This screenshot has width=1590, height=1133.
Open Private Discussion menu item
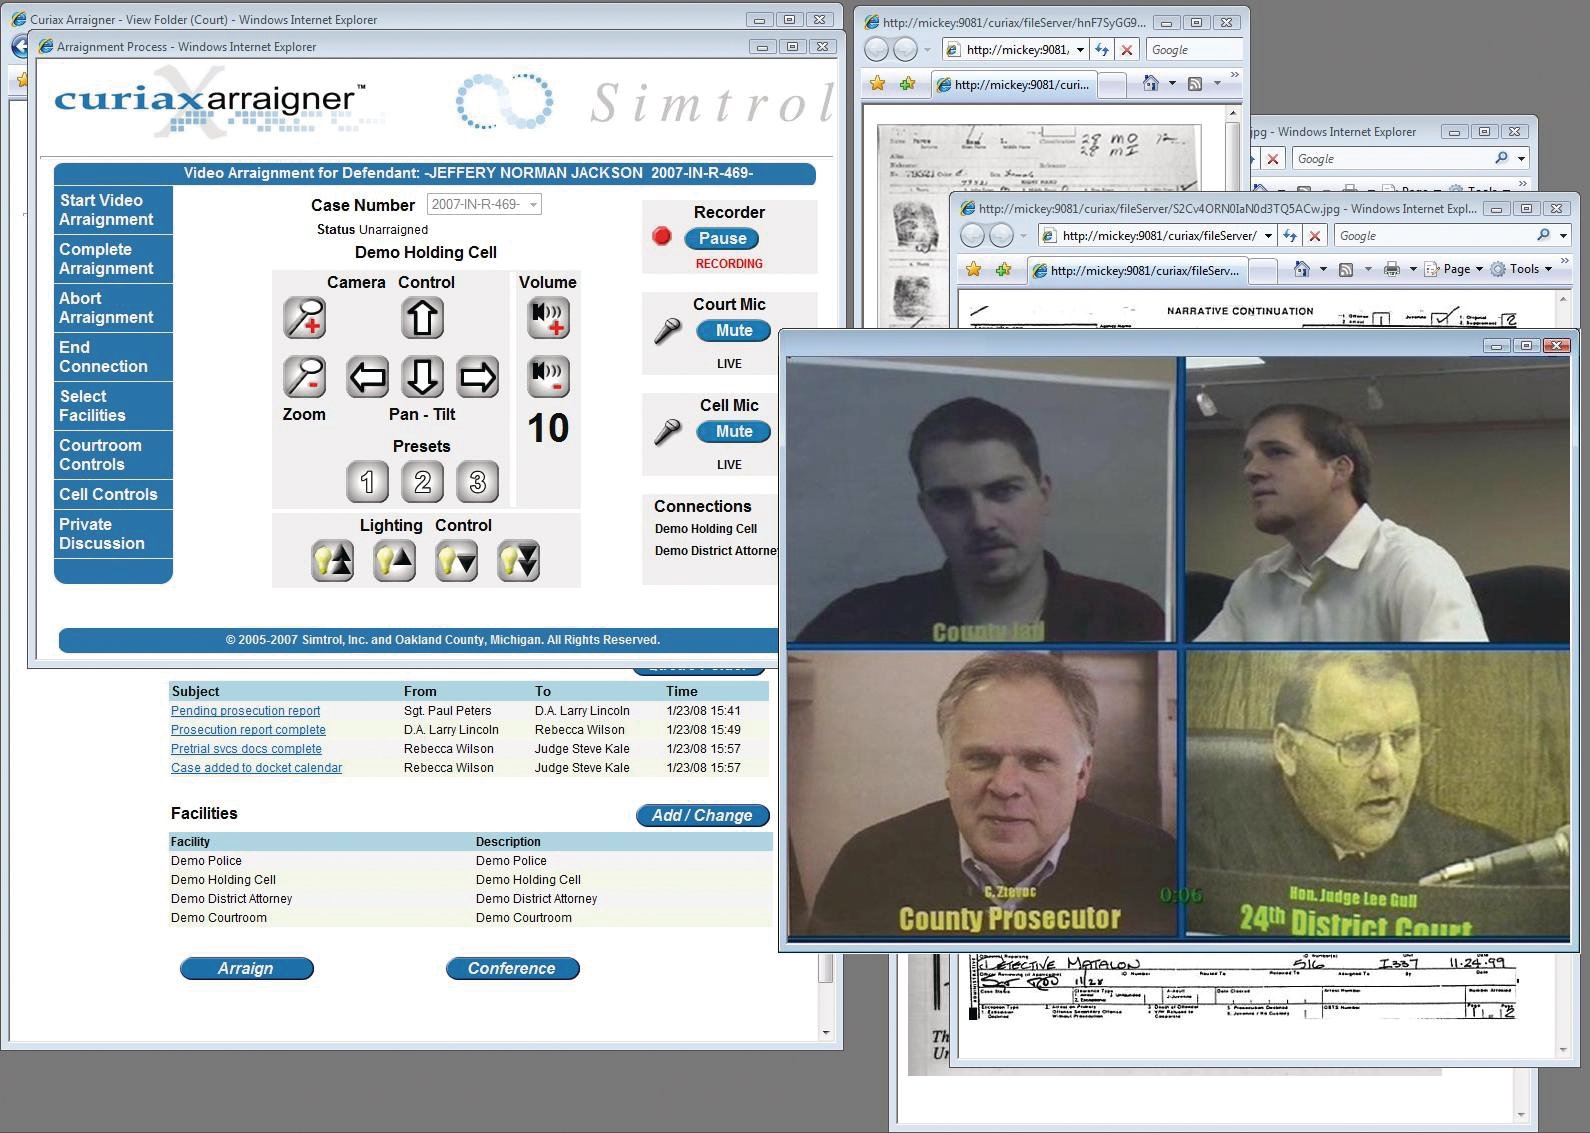(x=114, y=534)
